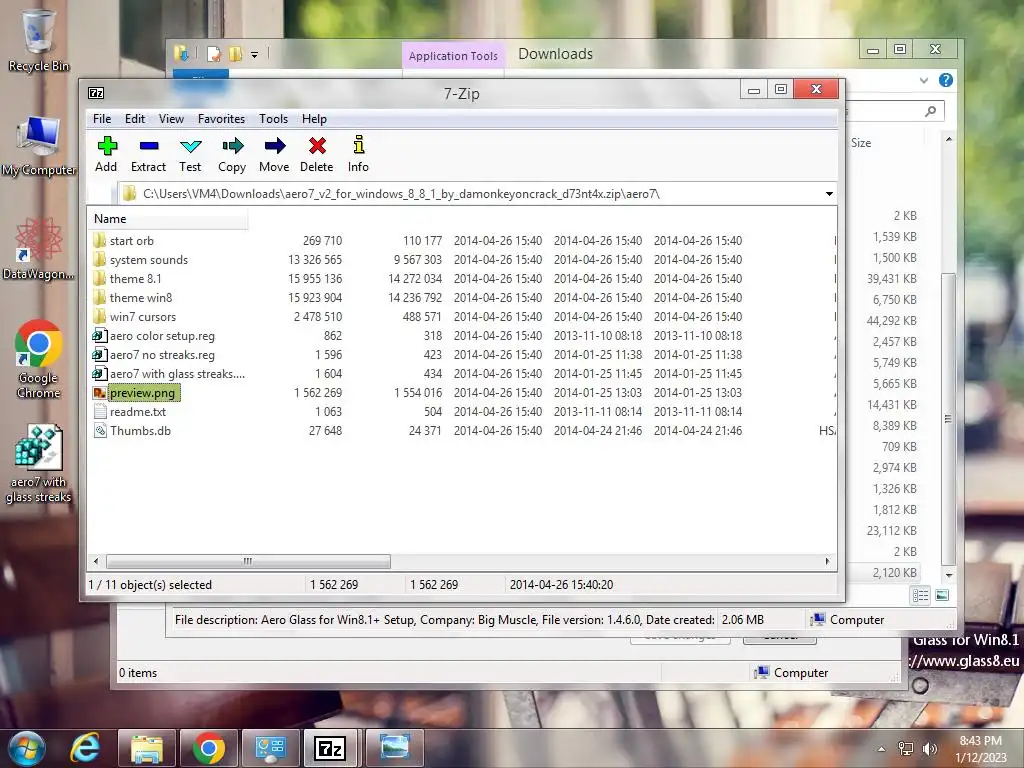Open the My Computer desktop icon

pyautogui.click(x=39, y=146)
